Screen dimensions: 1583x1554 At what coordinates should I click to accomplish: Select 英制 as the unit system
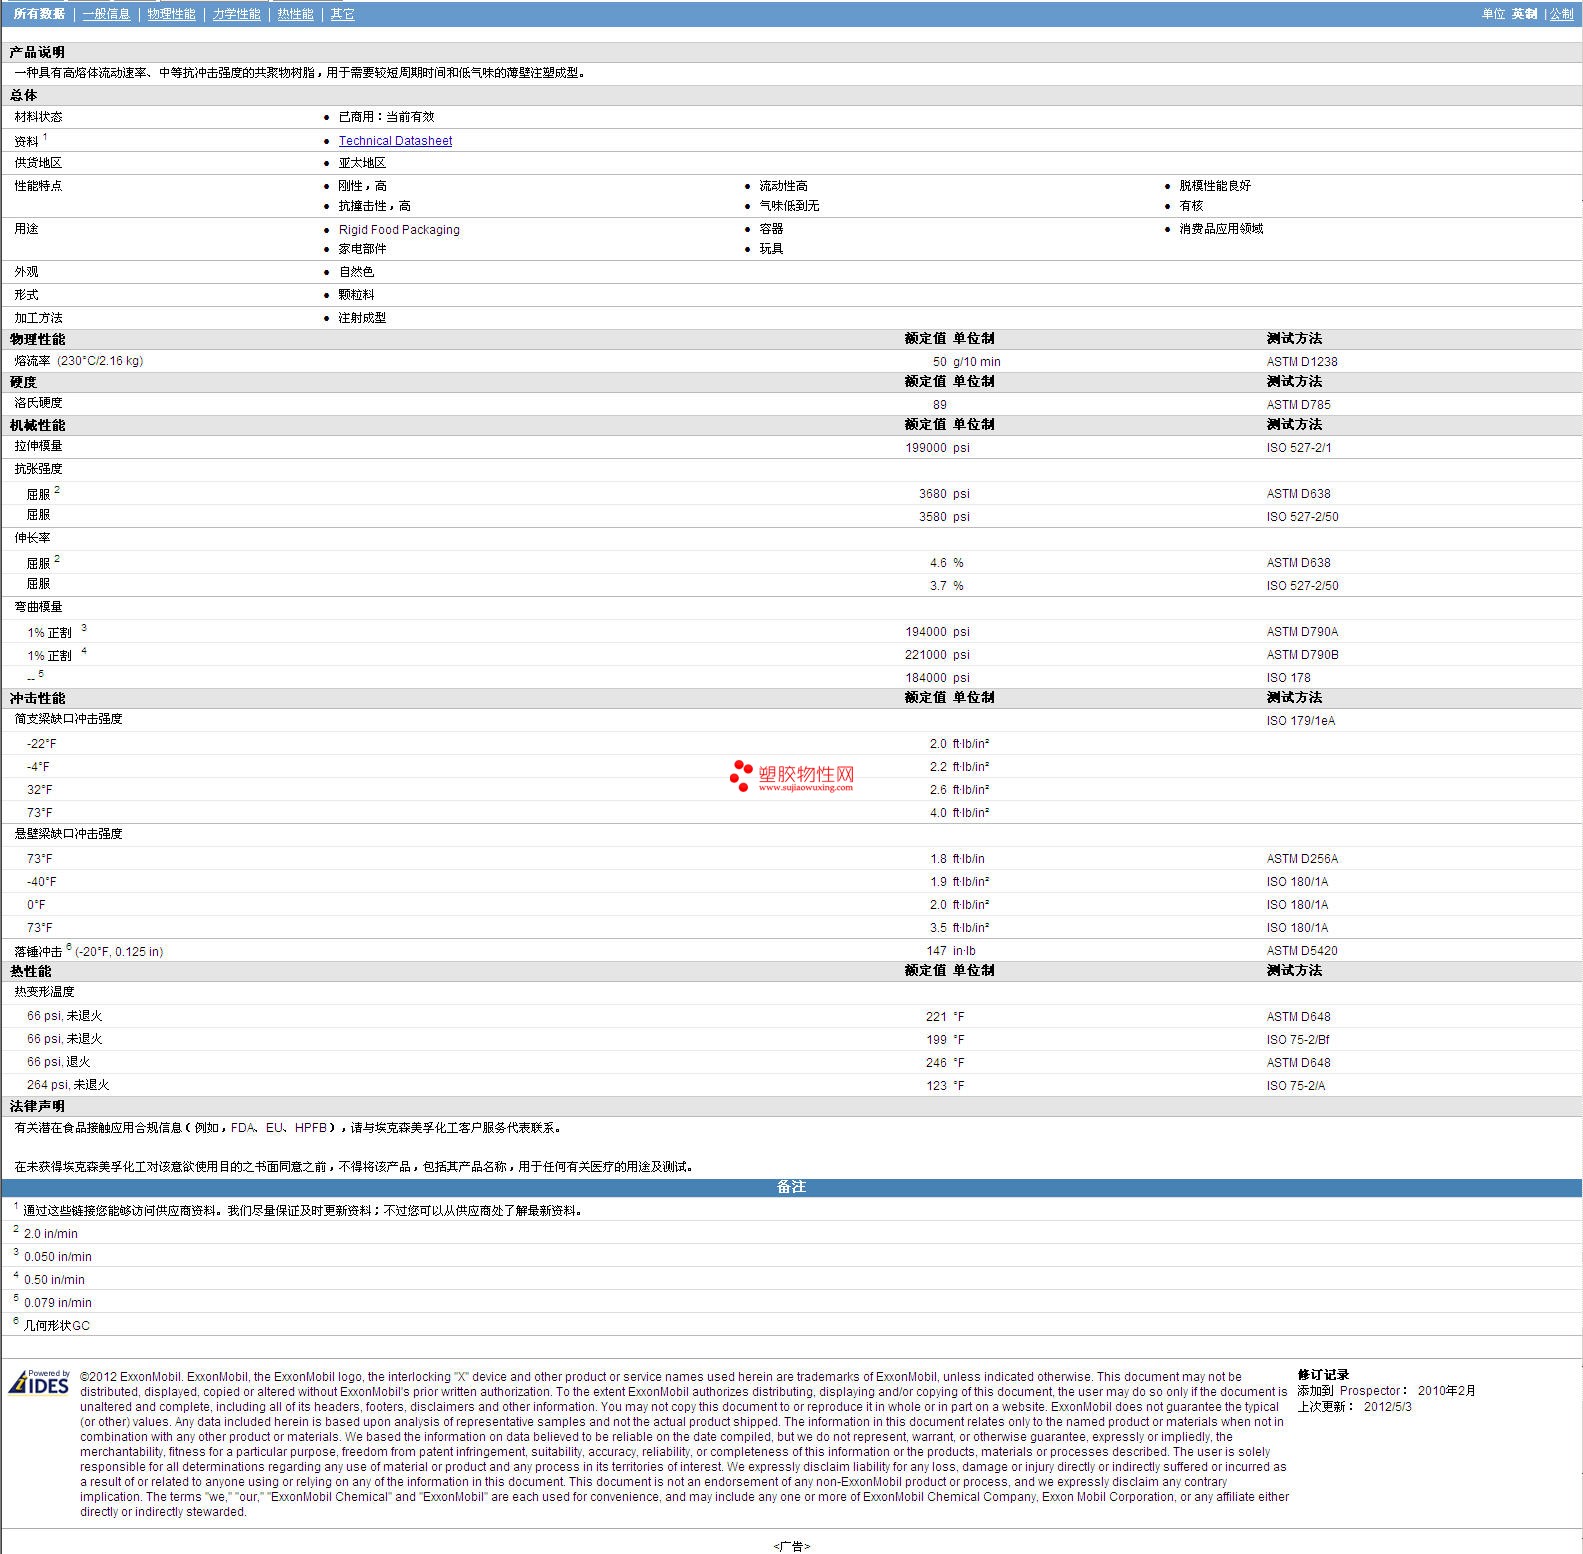(x=1524, y=14)
